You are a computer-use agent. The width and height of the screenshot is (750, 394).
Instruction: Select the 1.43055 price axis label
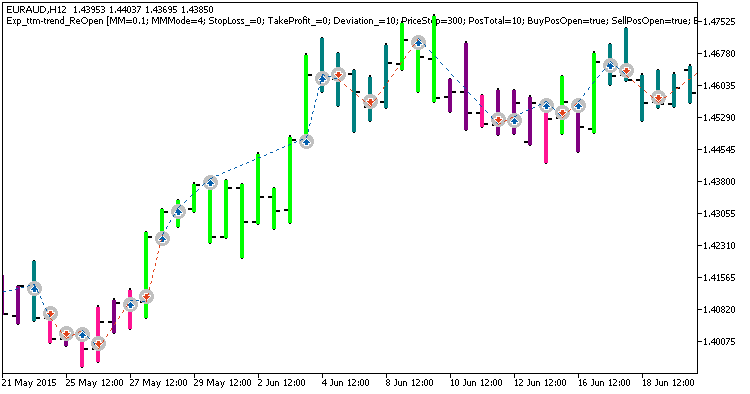click(x=720, y=214)
